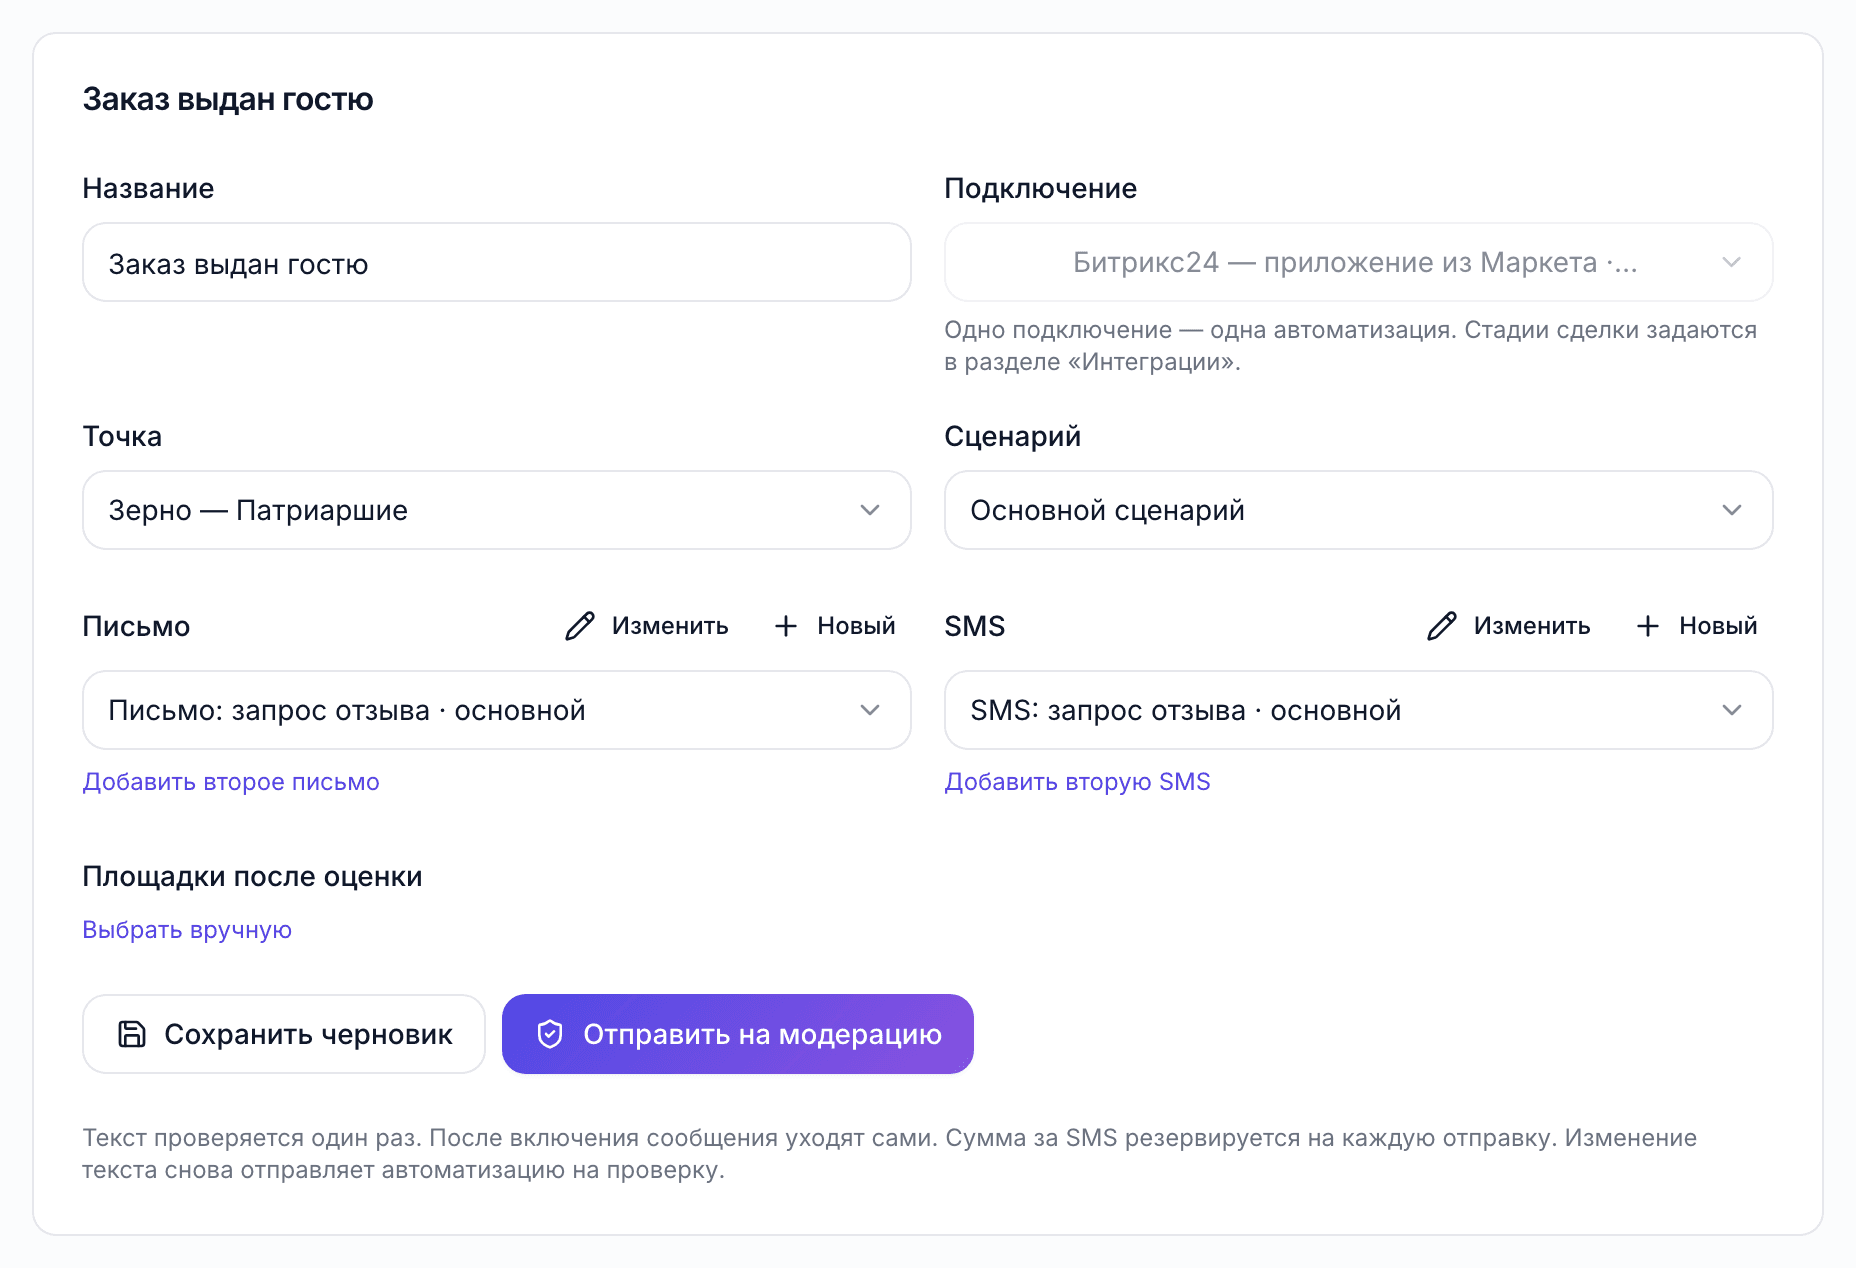Click the Выбрать вручную link
1856x1268 pixels.
tap(187, 930)
